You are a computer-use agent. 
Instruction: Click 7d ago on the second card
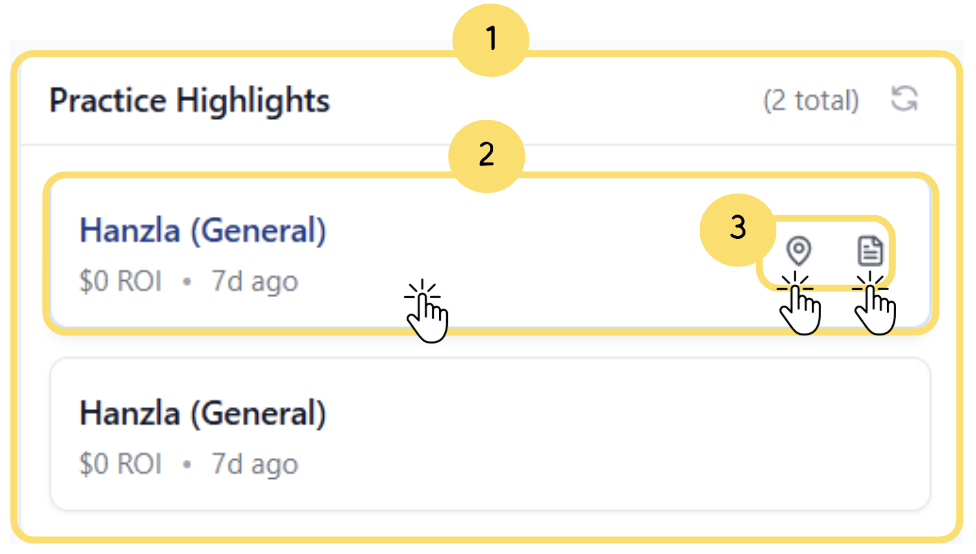(254, 464)
